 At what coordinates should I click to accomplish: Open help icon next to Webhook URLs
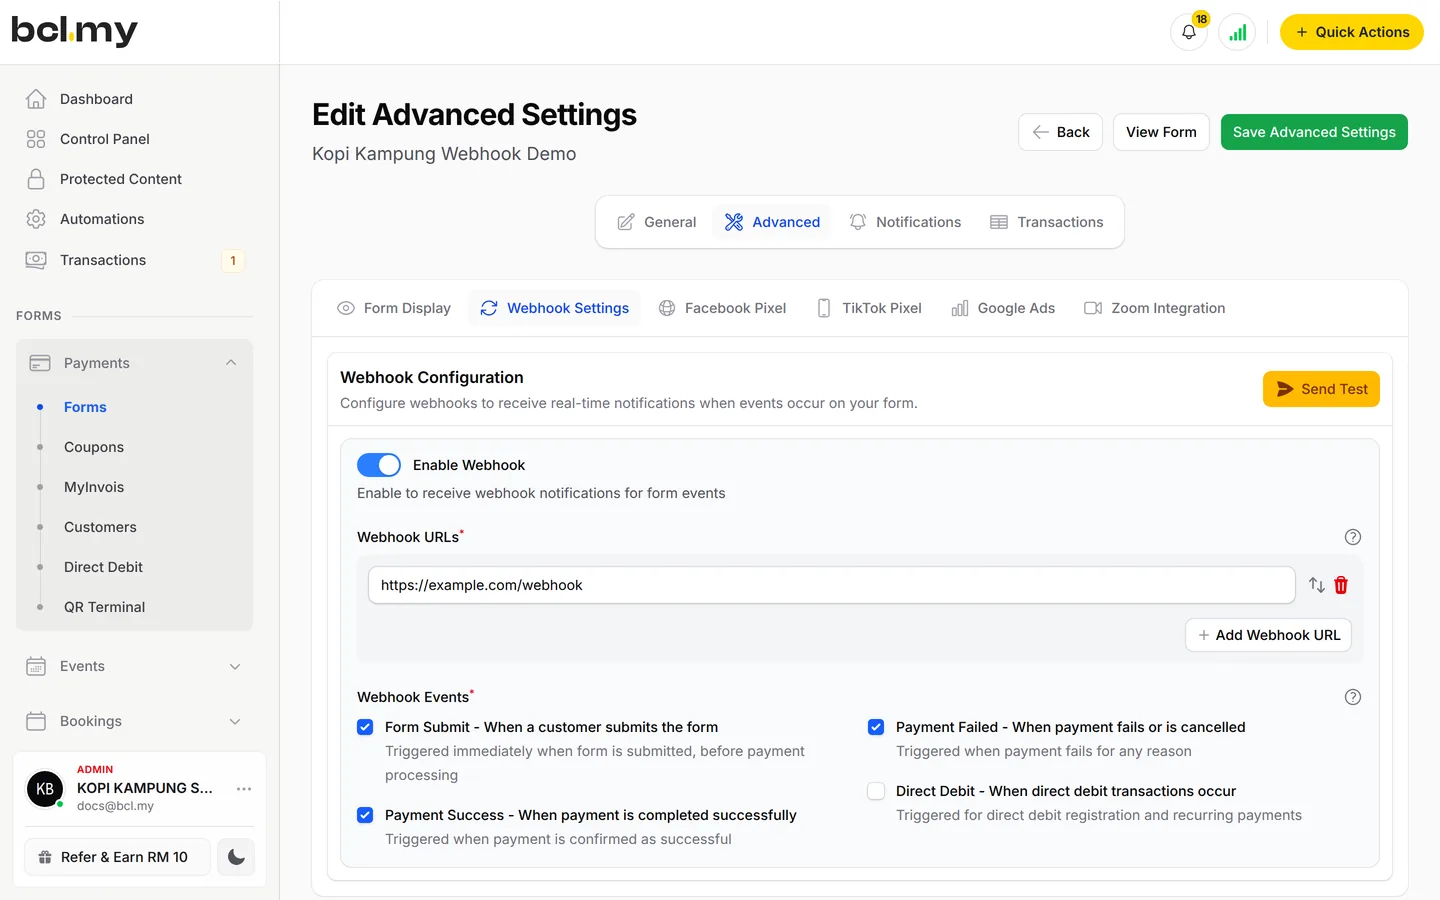pyautogui.click(x=1353, y=537)
